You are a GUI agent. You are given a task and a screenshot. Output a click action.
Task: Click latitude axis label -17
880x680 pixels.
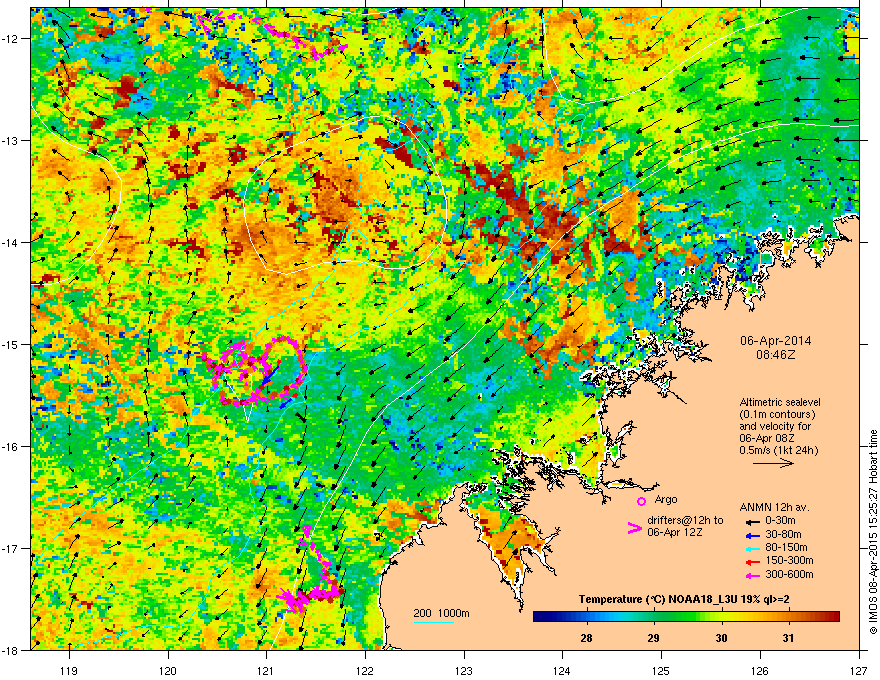click(x=10, y=548)
